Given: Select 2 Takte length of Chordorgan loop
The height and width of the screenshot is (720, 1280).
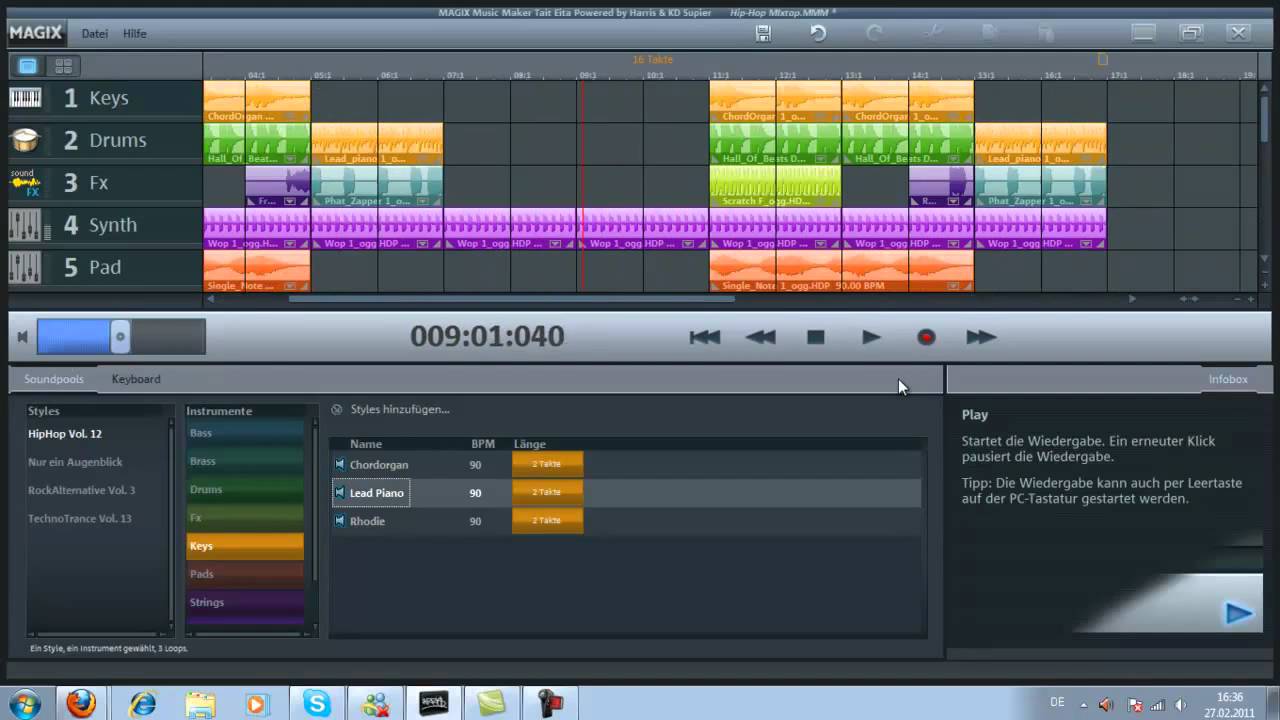Looking at the screenshot, I should pyautogui.click(x=547, y=464).
